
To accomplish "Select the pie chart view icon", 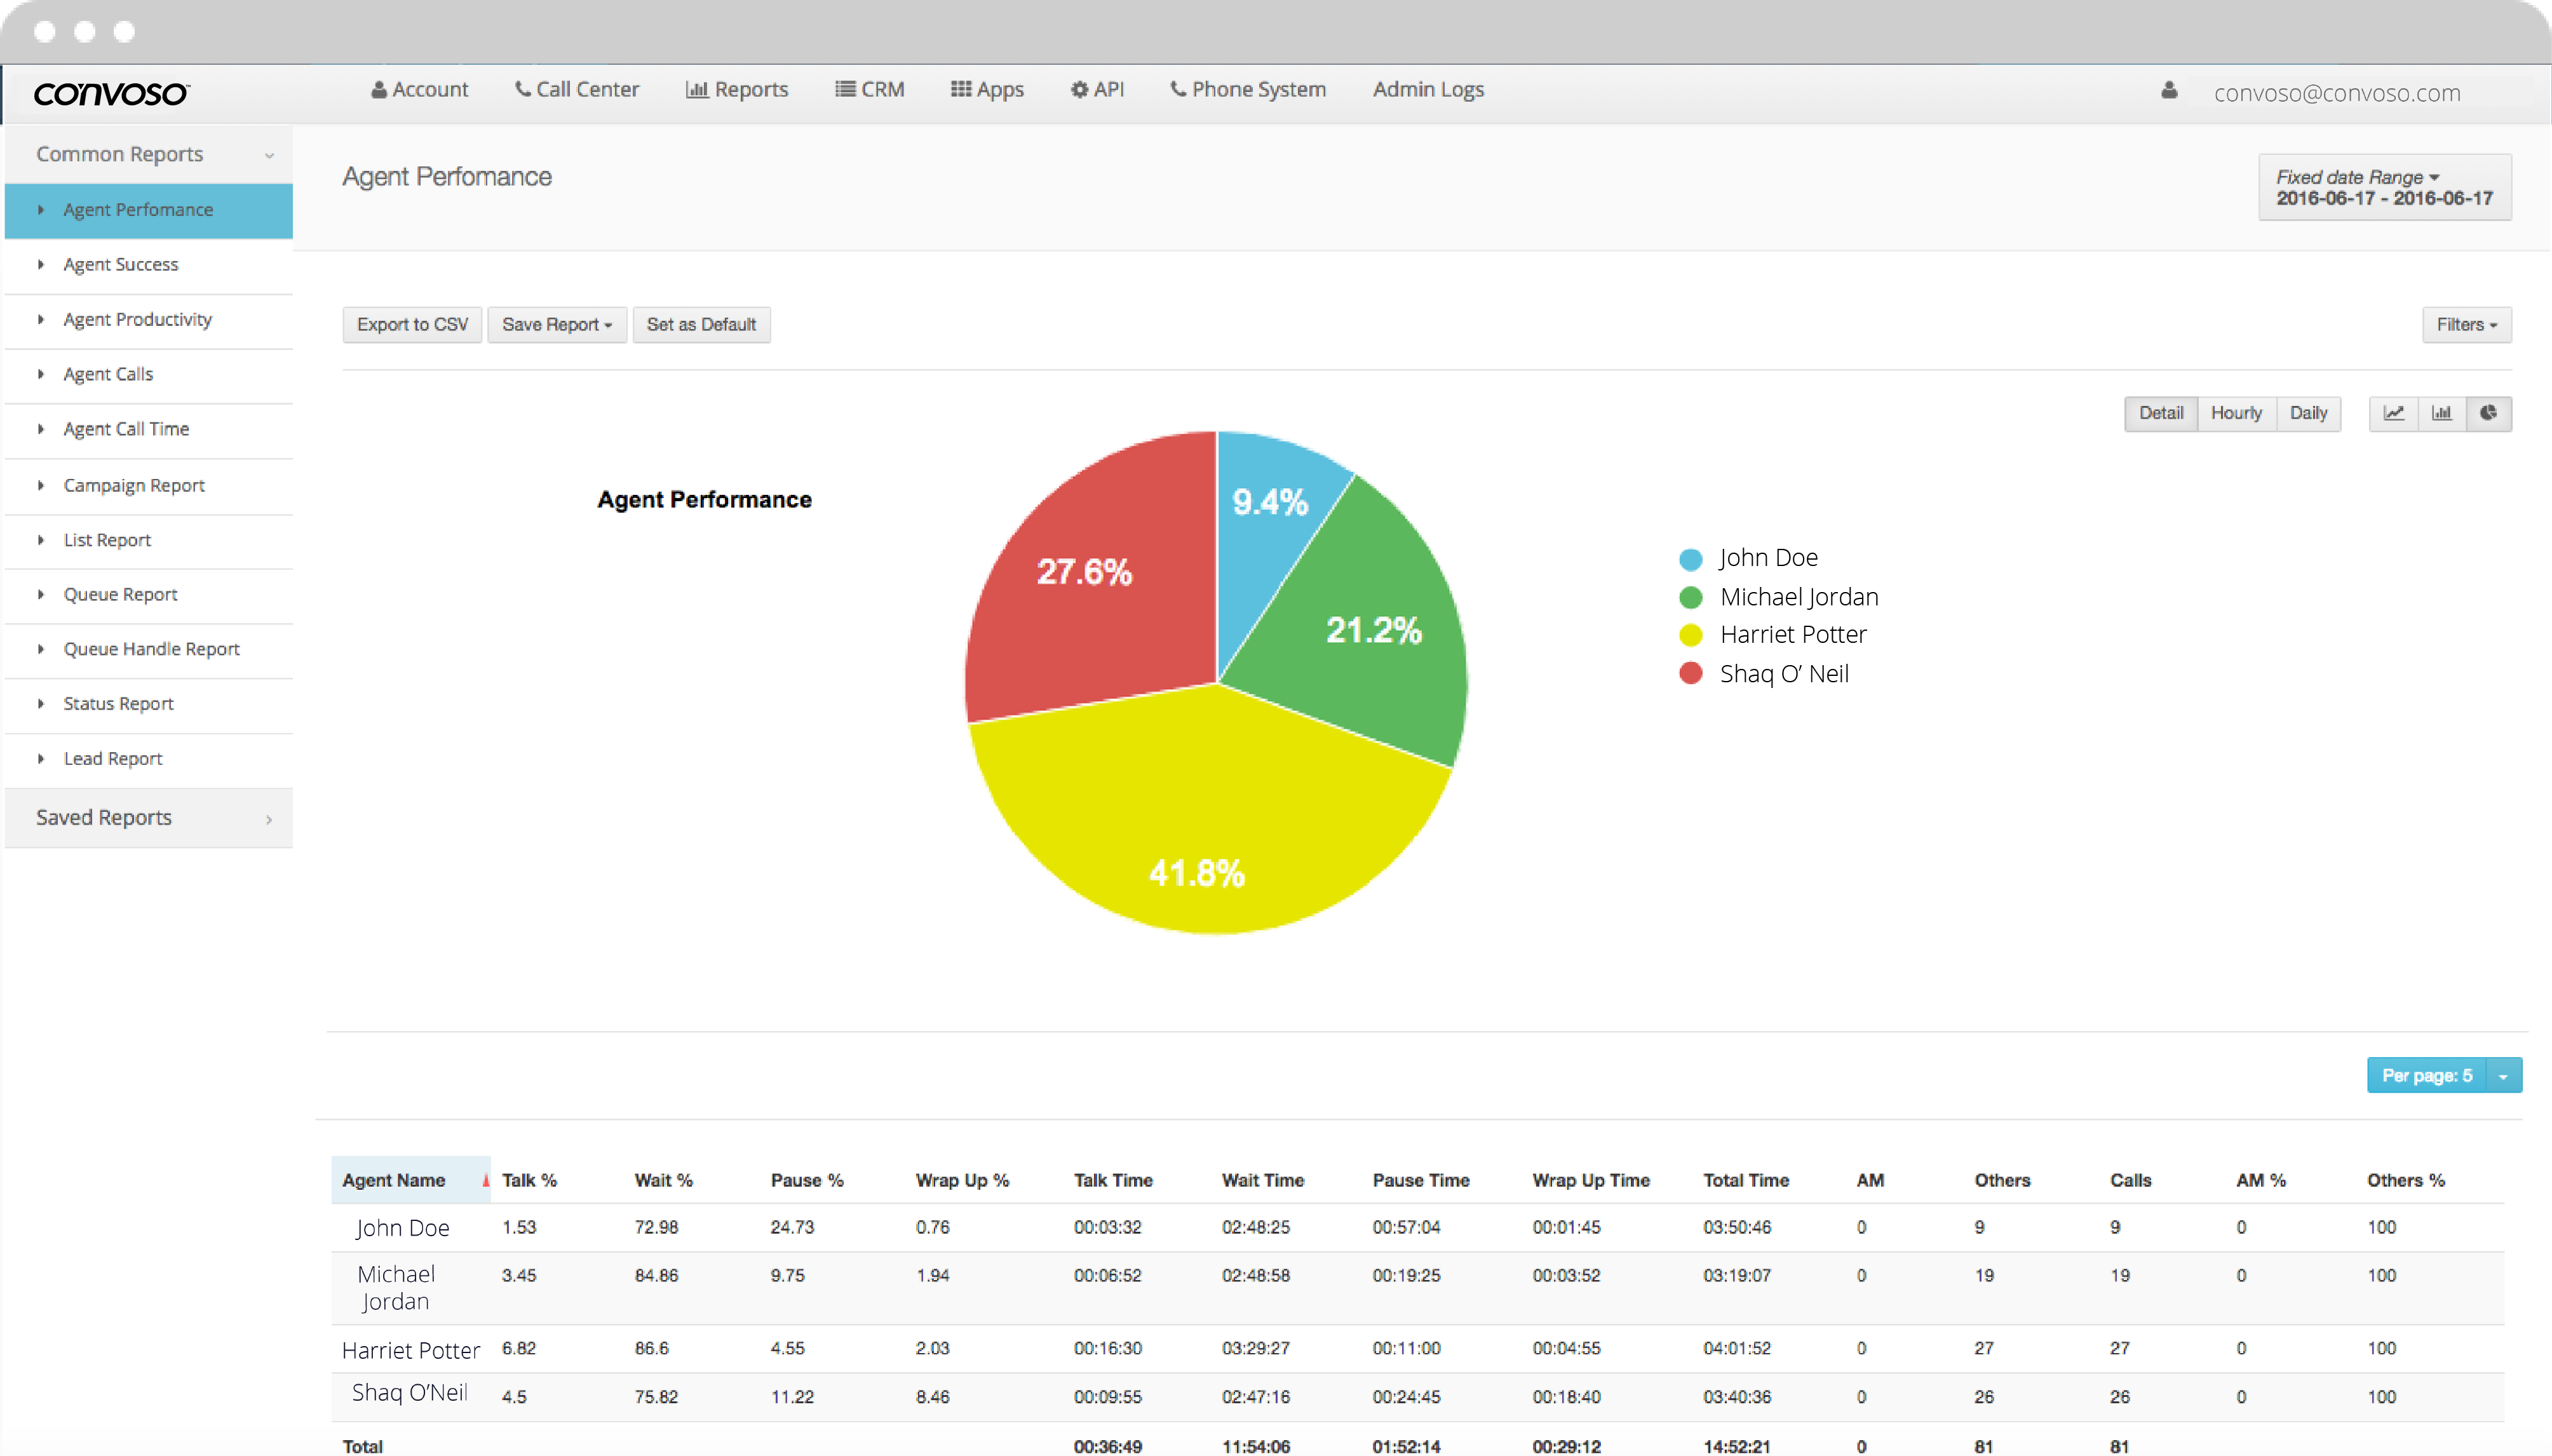I will pos(2488,413).
